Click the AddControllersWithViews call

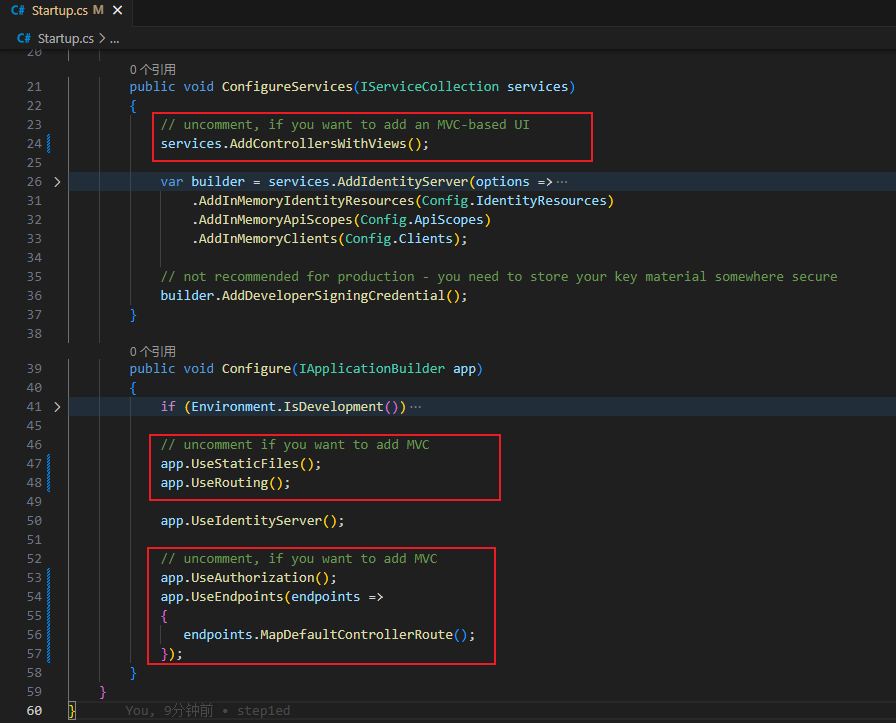(x=318, y=143)
